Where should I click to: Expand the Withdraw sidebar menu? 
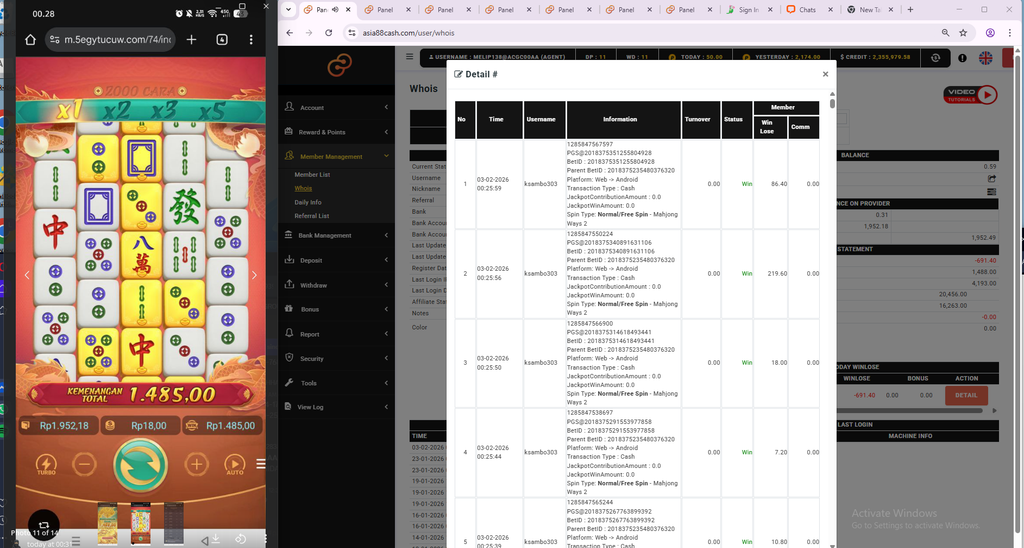point(336,285)
